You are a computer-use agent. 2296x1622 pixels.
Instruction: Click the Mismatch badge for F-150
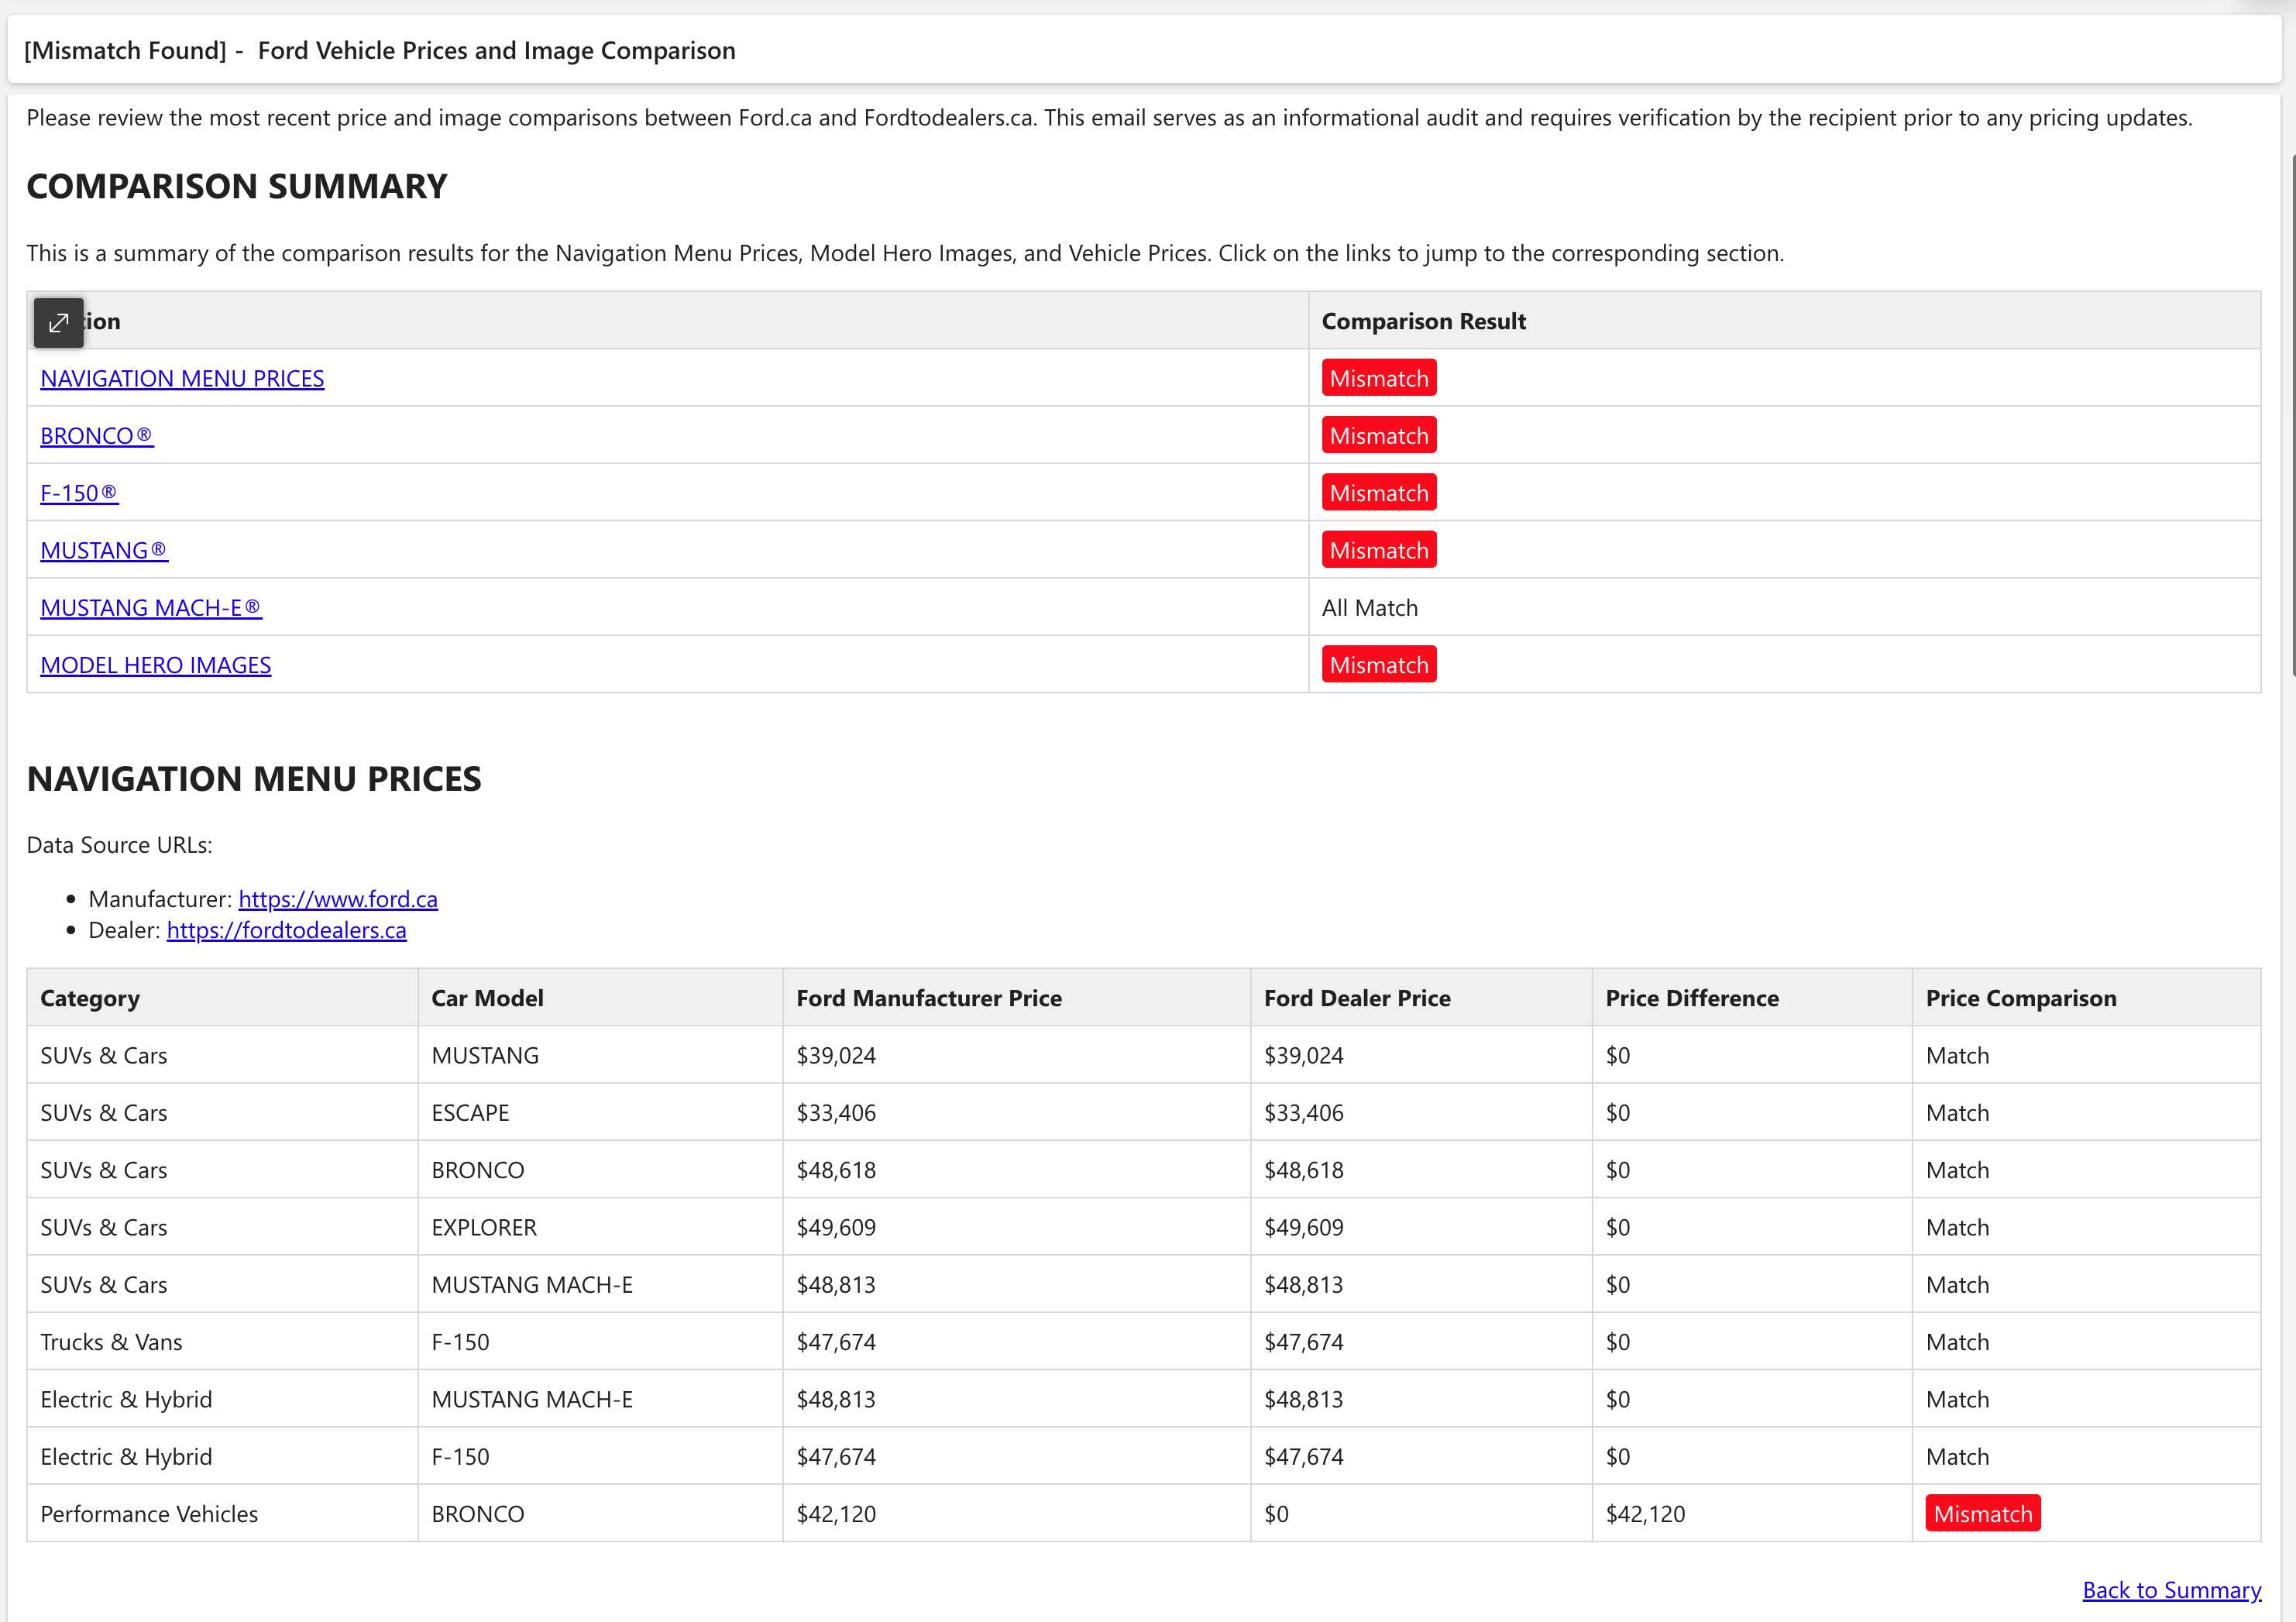[1379, 492]
